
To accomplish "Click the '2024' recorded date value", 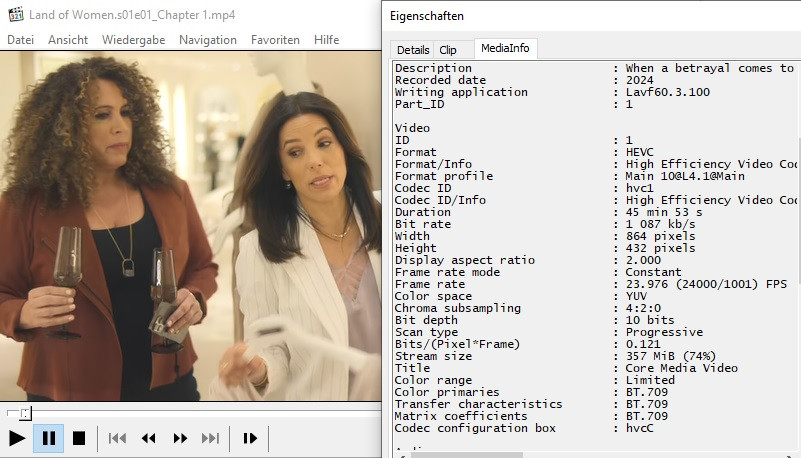I will 640,80.
